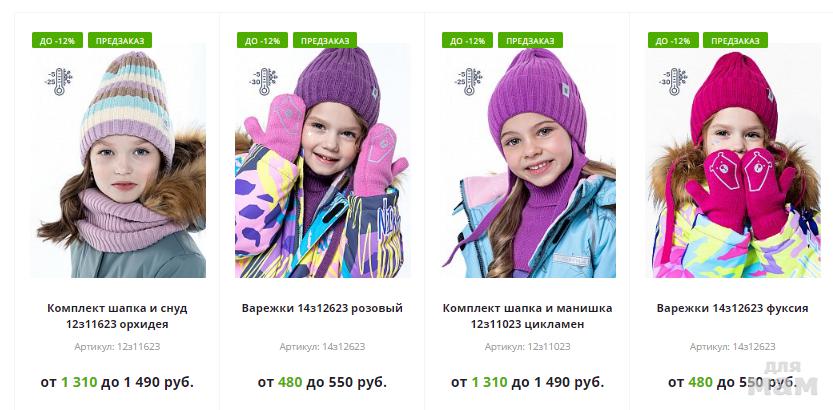Open Комплект шапка и манишка 12з11023 цикламен link

[x=528, y=316]
